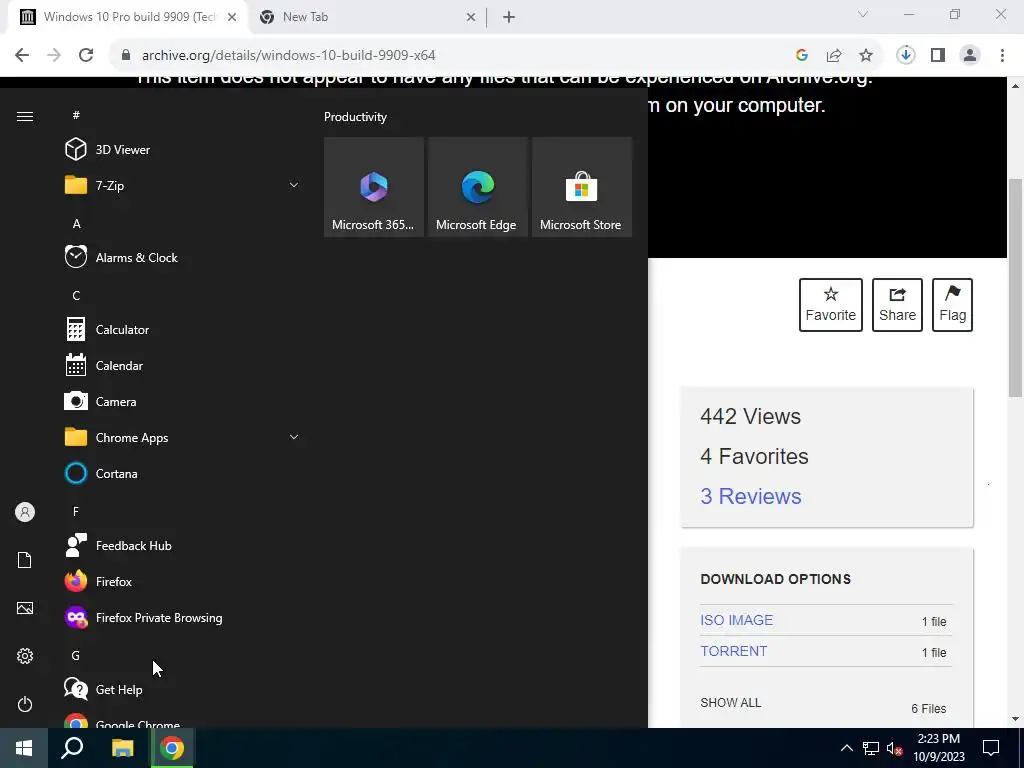Launch the Camera app
This screenshot has height=768, width=1024.
pos(182,402)
